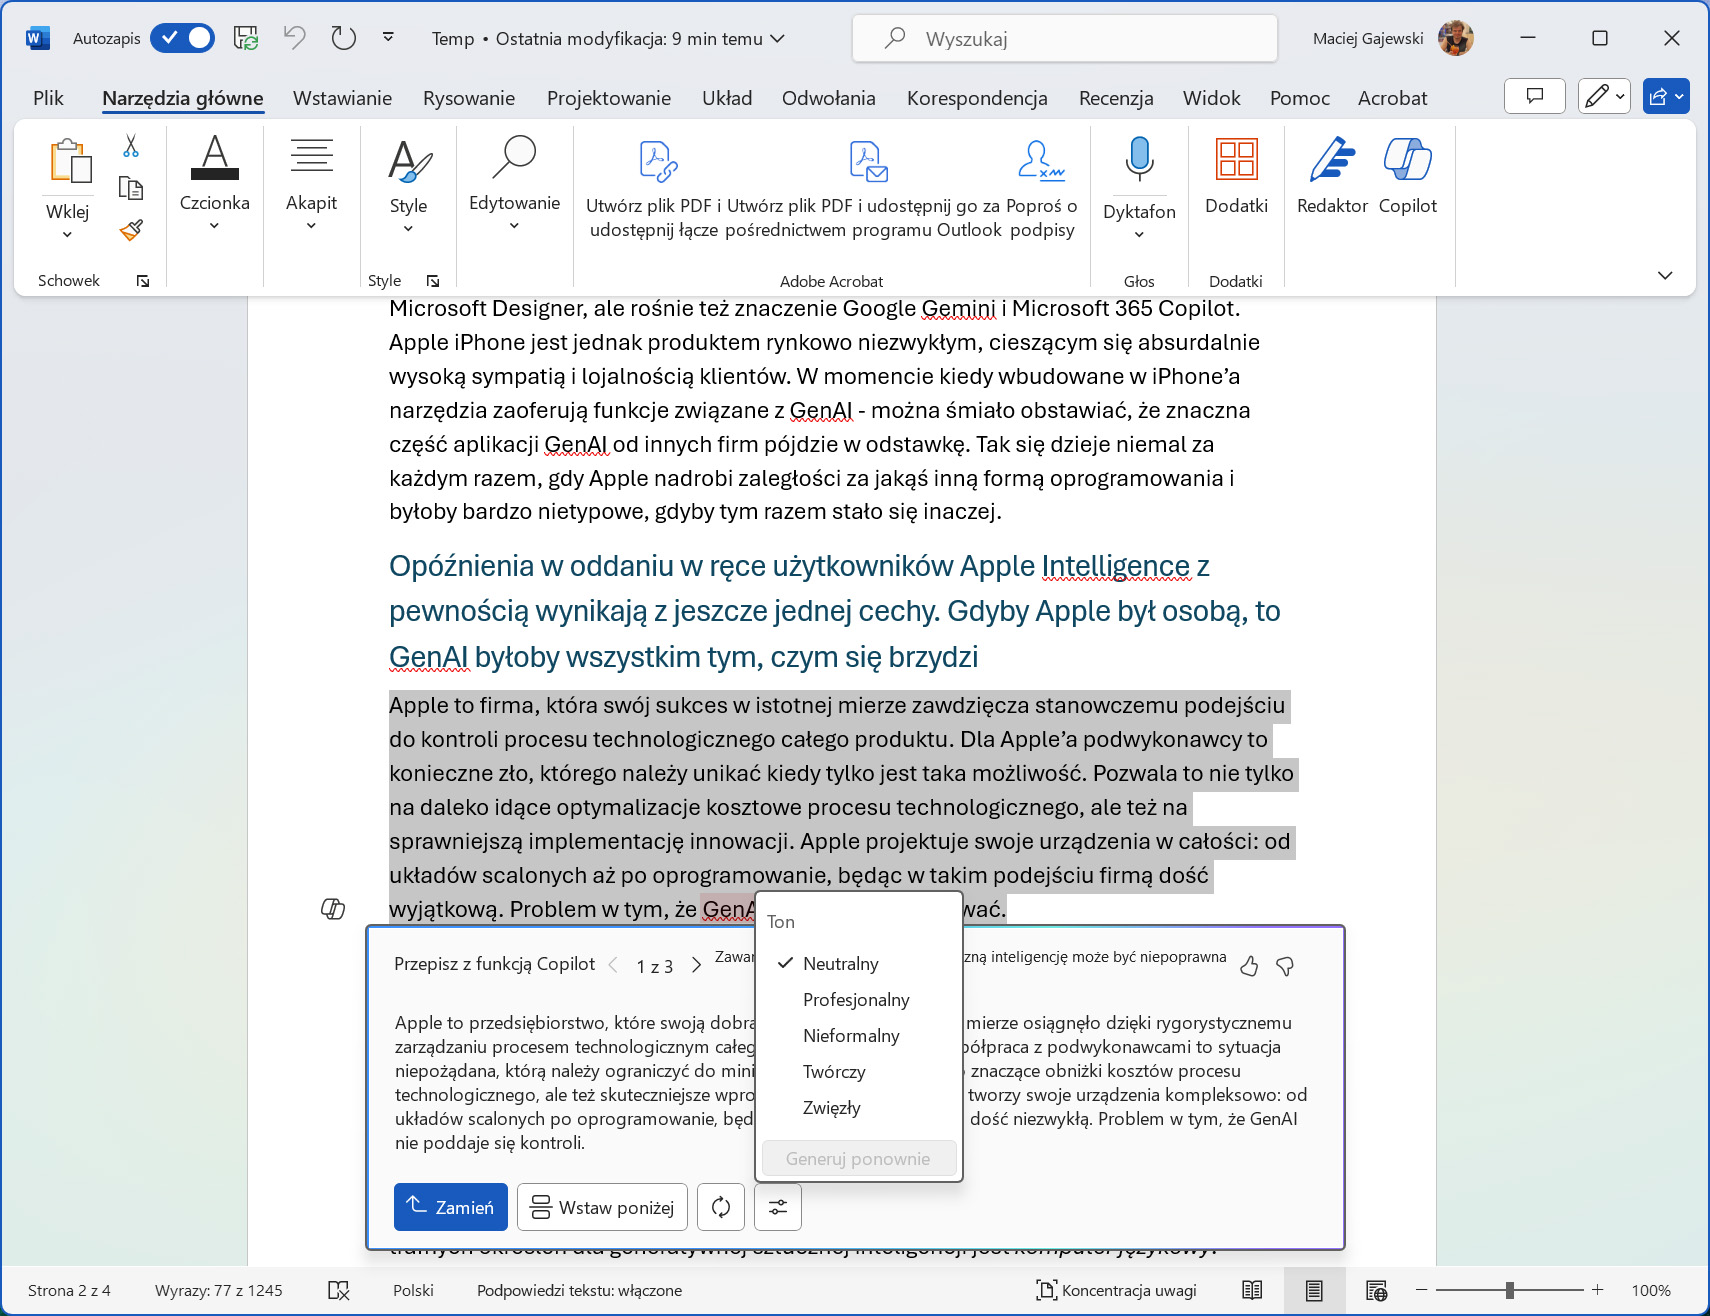Screen dimensions: 1710x1316
Task: Click Generuj ponownie button
Action: pos(858,1158)
